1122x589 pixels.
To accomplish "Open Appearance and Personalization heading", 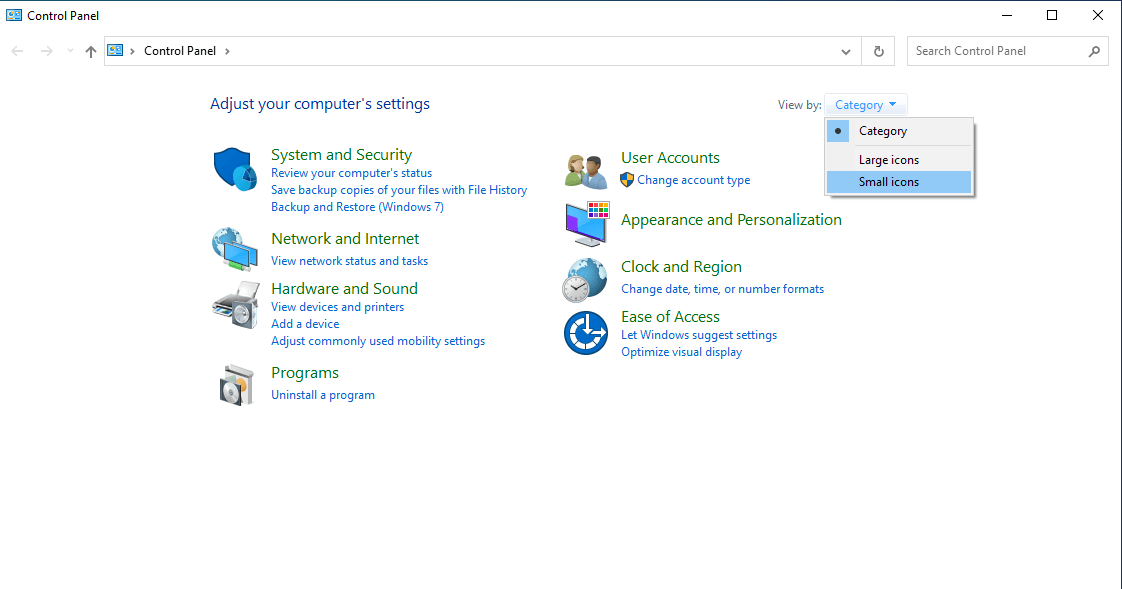I will coord(731,220).
